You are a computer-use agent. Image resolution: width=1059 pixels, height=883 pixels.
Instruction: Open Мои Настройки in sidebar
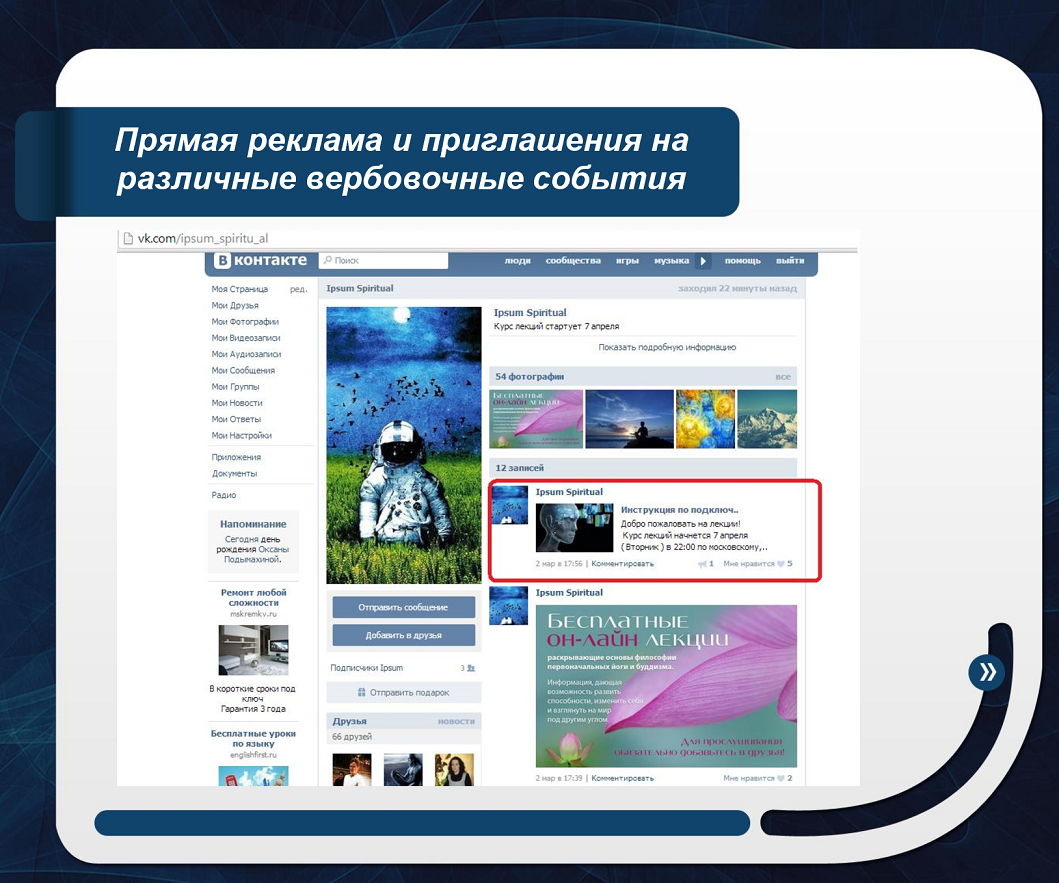pos(242,435)
